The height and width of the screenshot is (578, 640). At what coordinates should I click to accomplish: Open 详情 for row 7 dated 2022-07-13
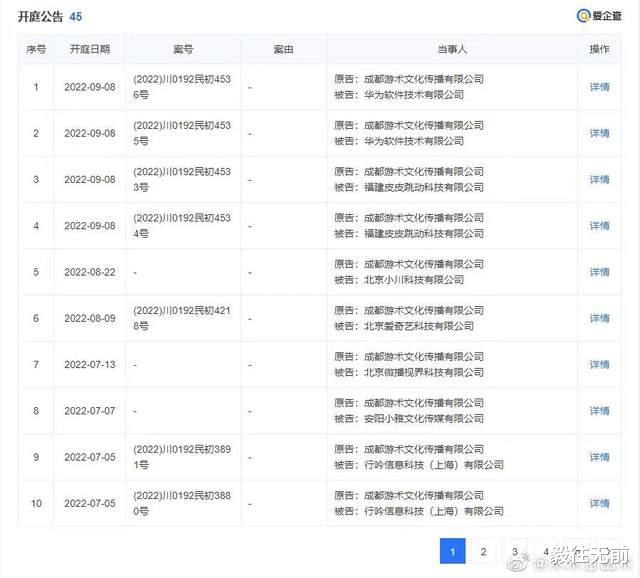click(599, 365)
